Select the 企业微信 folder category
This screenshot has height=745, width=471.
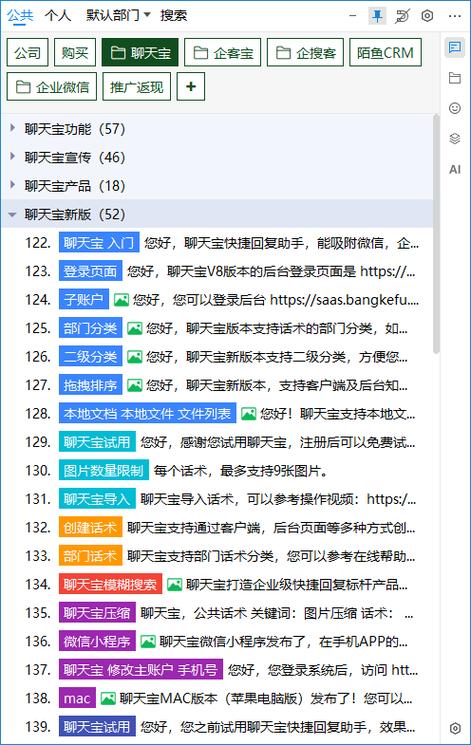52,86
